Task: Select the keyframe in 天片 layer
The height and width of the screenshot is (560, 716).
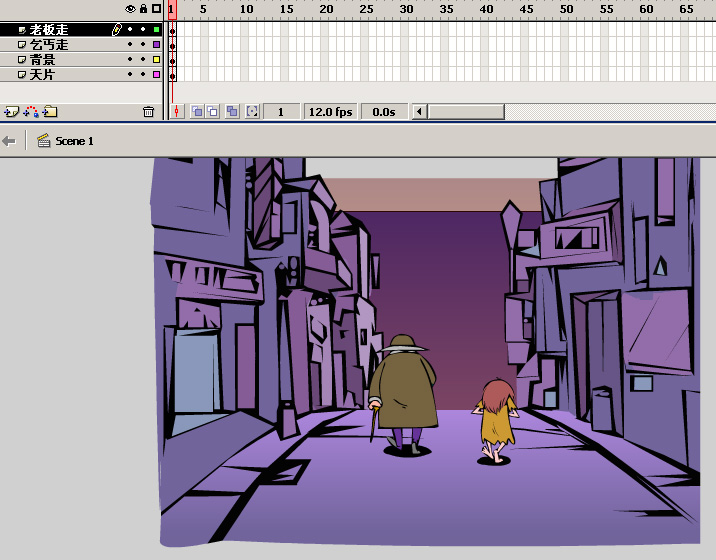Action: coord(173,74)
